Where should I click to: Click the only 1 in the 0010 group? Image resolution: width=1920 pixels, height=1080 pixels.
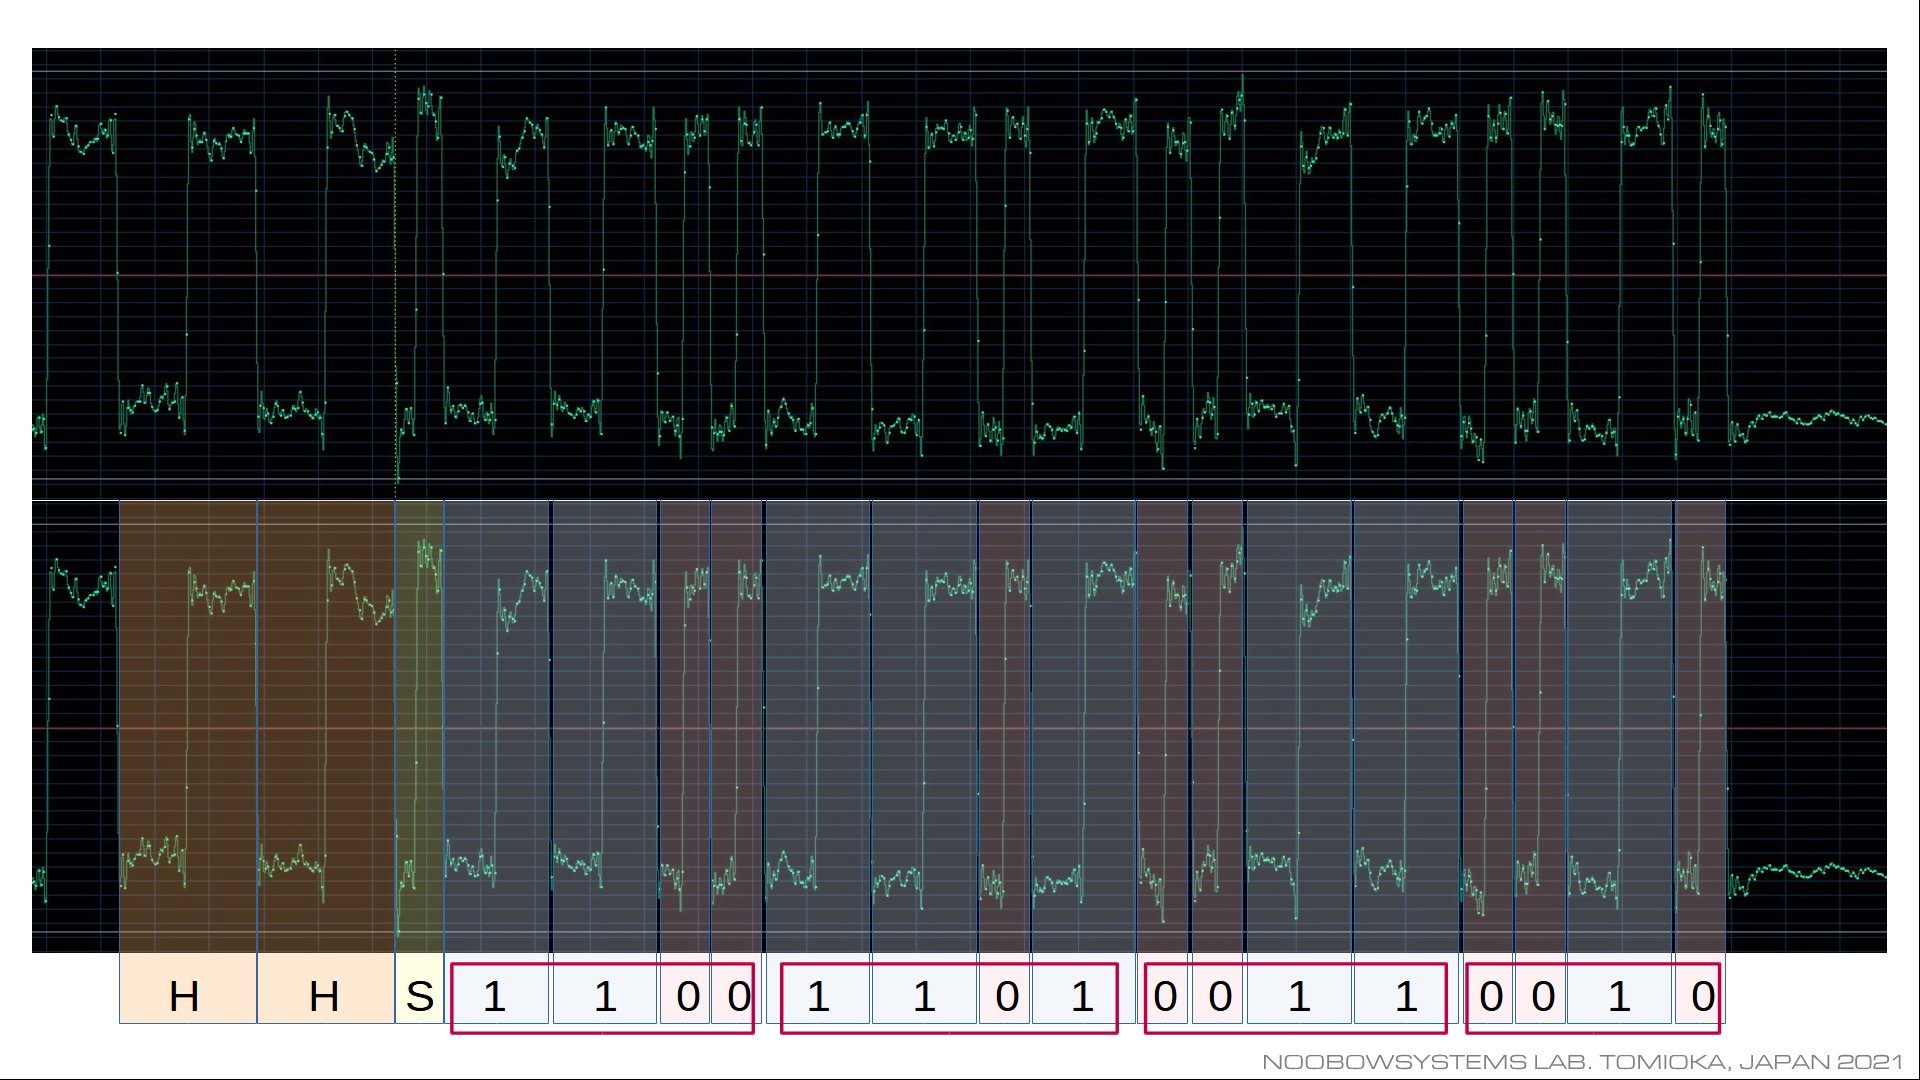1620,988
